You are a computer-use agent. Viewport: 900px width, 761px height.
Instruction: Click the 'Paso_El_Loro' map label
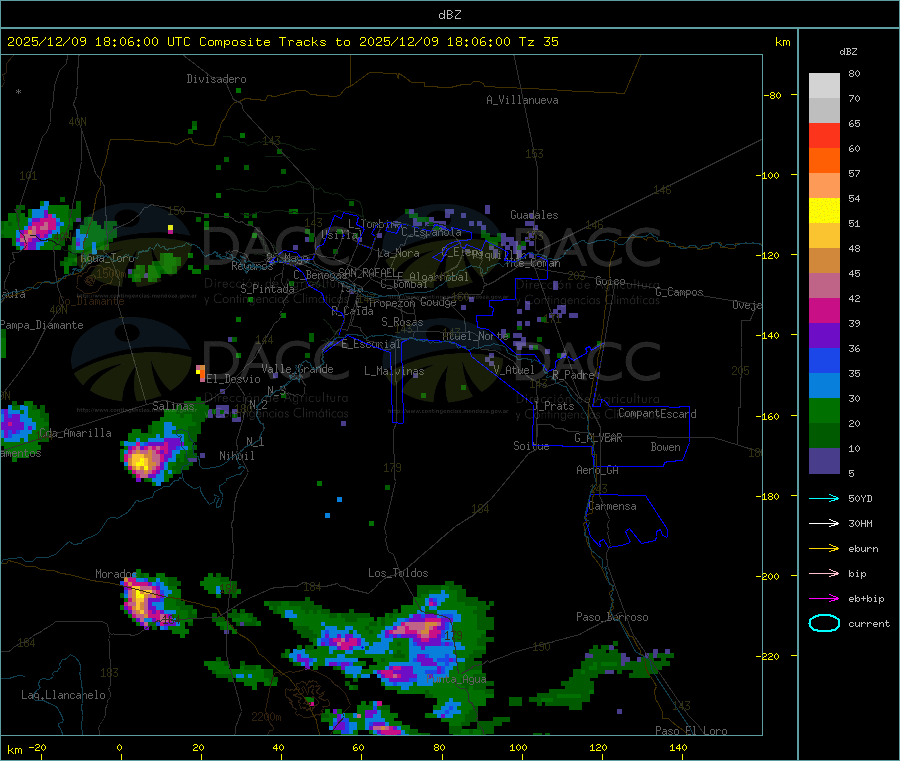(x=692, y=731)
